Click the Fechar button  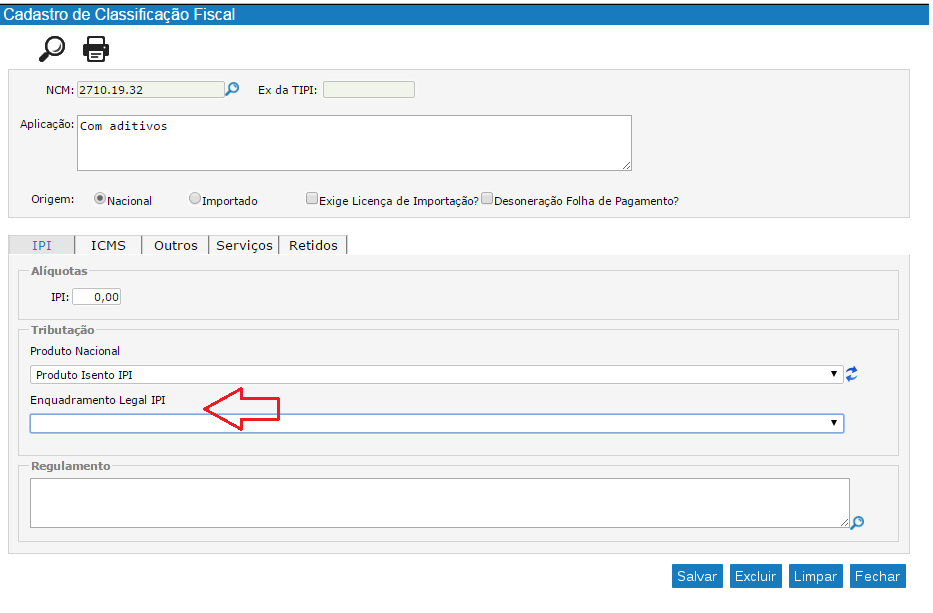pos(878,576)
